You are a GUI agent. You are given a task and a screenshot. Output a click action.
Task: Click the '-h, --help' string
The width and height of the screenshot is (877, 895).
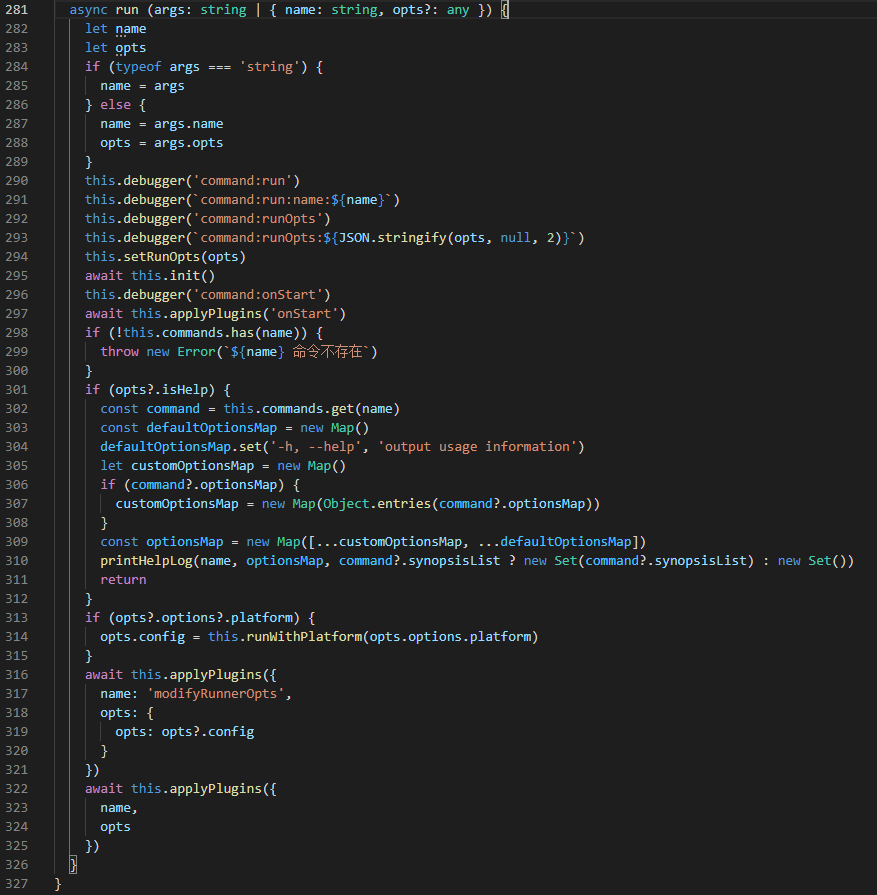click(x=315, y=446)
